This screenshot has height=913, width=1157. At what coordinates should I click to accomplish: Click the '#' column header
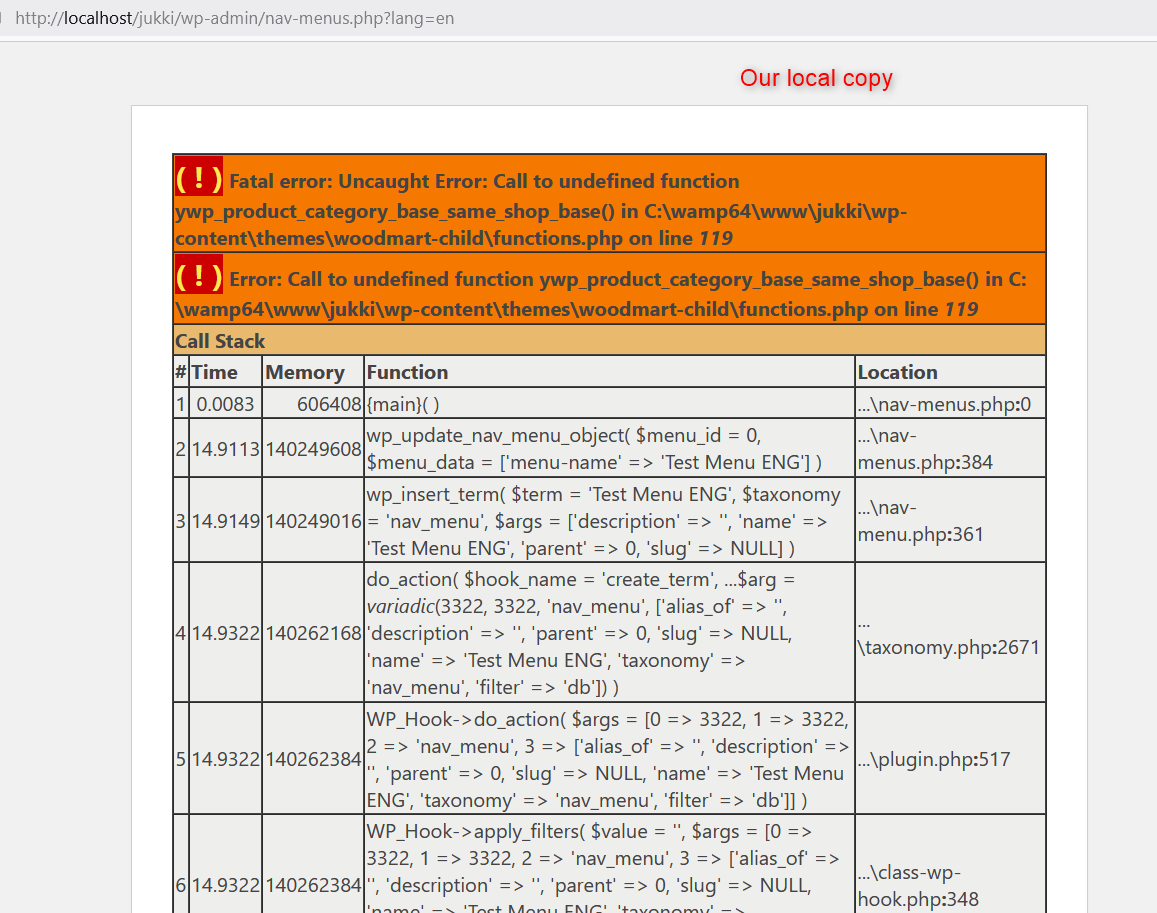(x=181, y=372)
